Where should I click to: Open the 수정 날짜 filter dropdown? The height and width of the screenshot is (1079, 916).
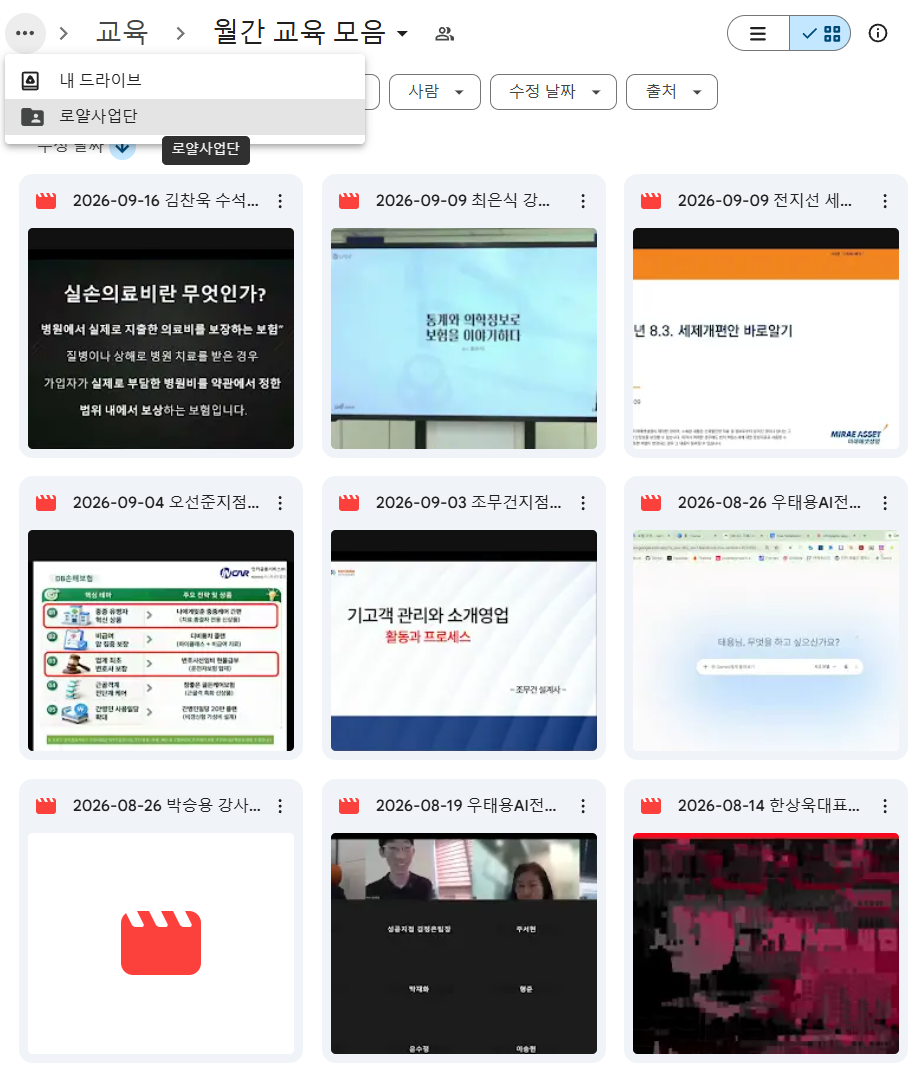553,92
